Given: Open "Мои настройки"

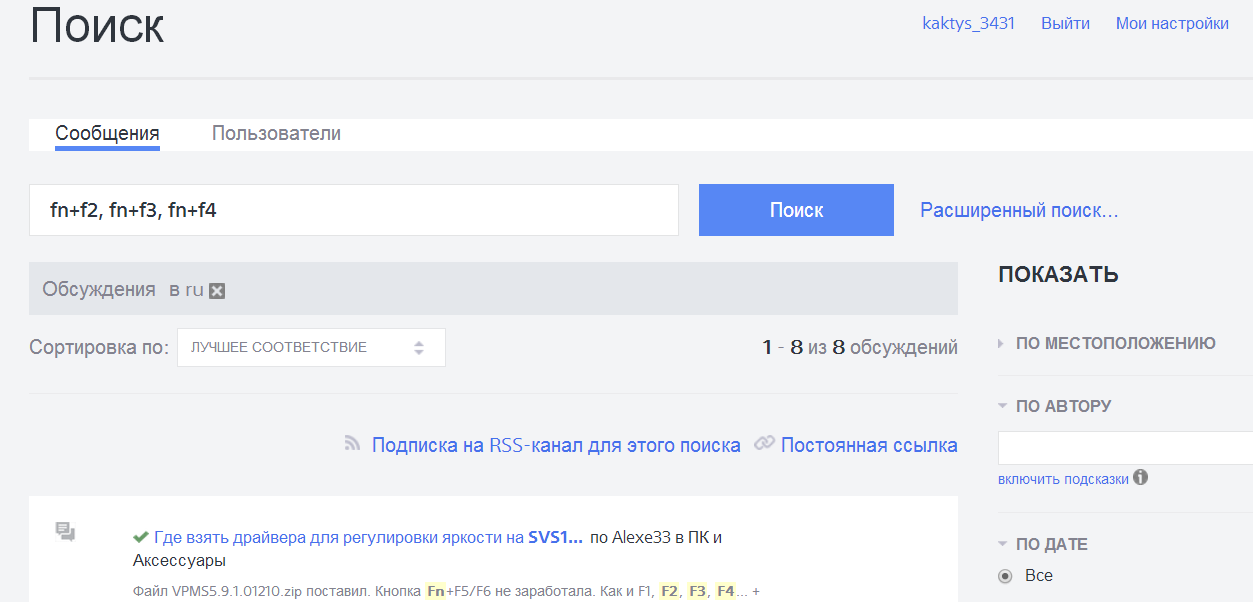Looking at the screenshot, I should 1172,22.
